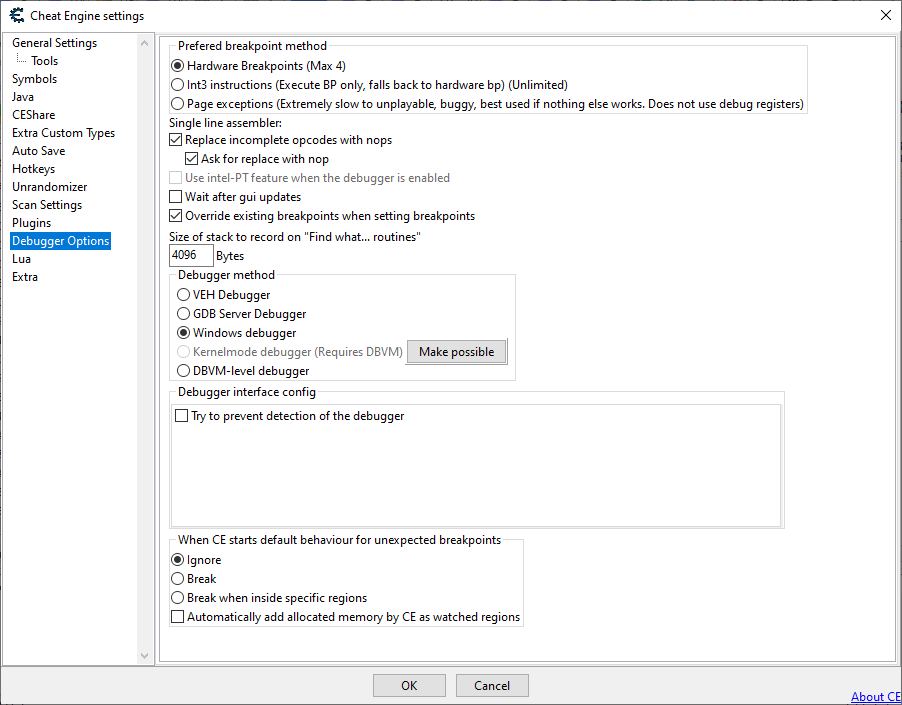This screenshot has width=902, height=705.
Task: Select GDB Server Debugger option
Action: (x=183, y=314)
